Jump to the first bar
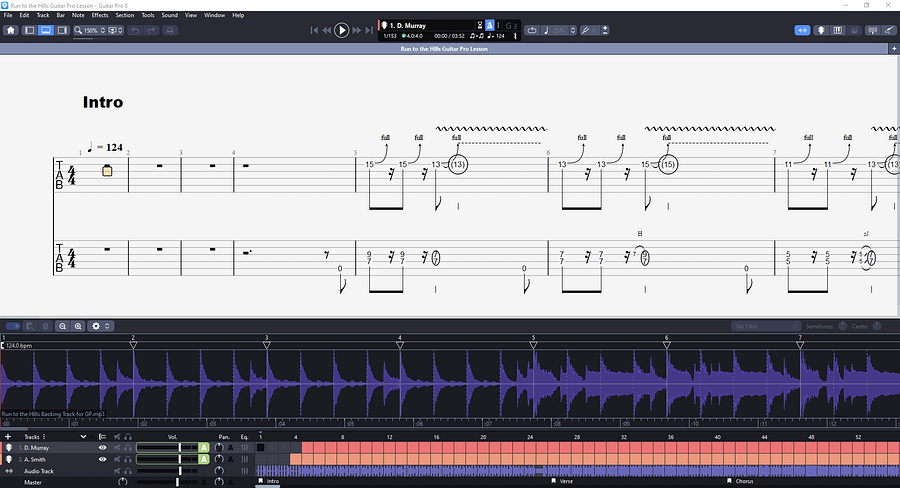Image resolution: width=900 pixels, height=488 pixels. (x=314, y=30)
